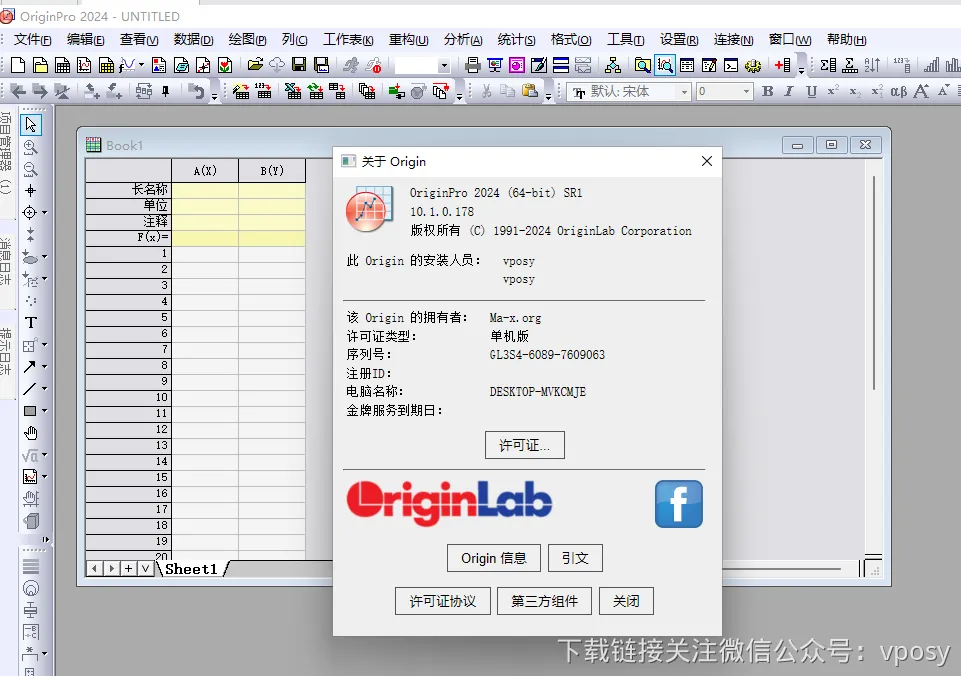The height and width of the screenshot is (676, 961).
Task: Open the font size dropdown
Action: click(x=746, y=92)
